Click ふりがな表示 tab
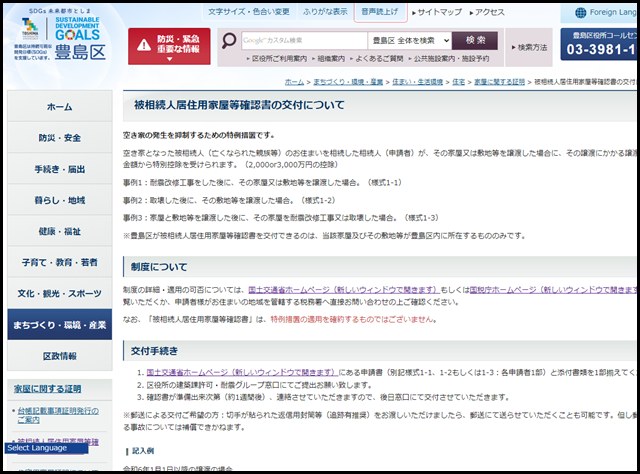This screenshot has width=640, height=474. click(x=325, y=12)
